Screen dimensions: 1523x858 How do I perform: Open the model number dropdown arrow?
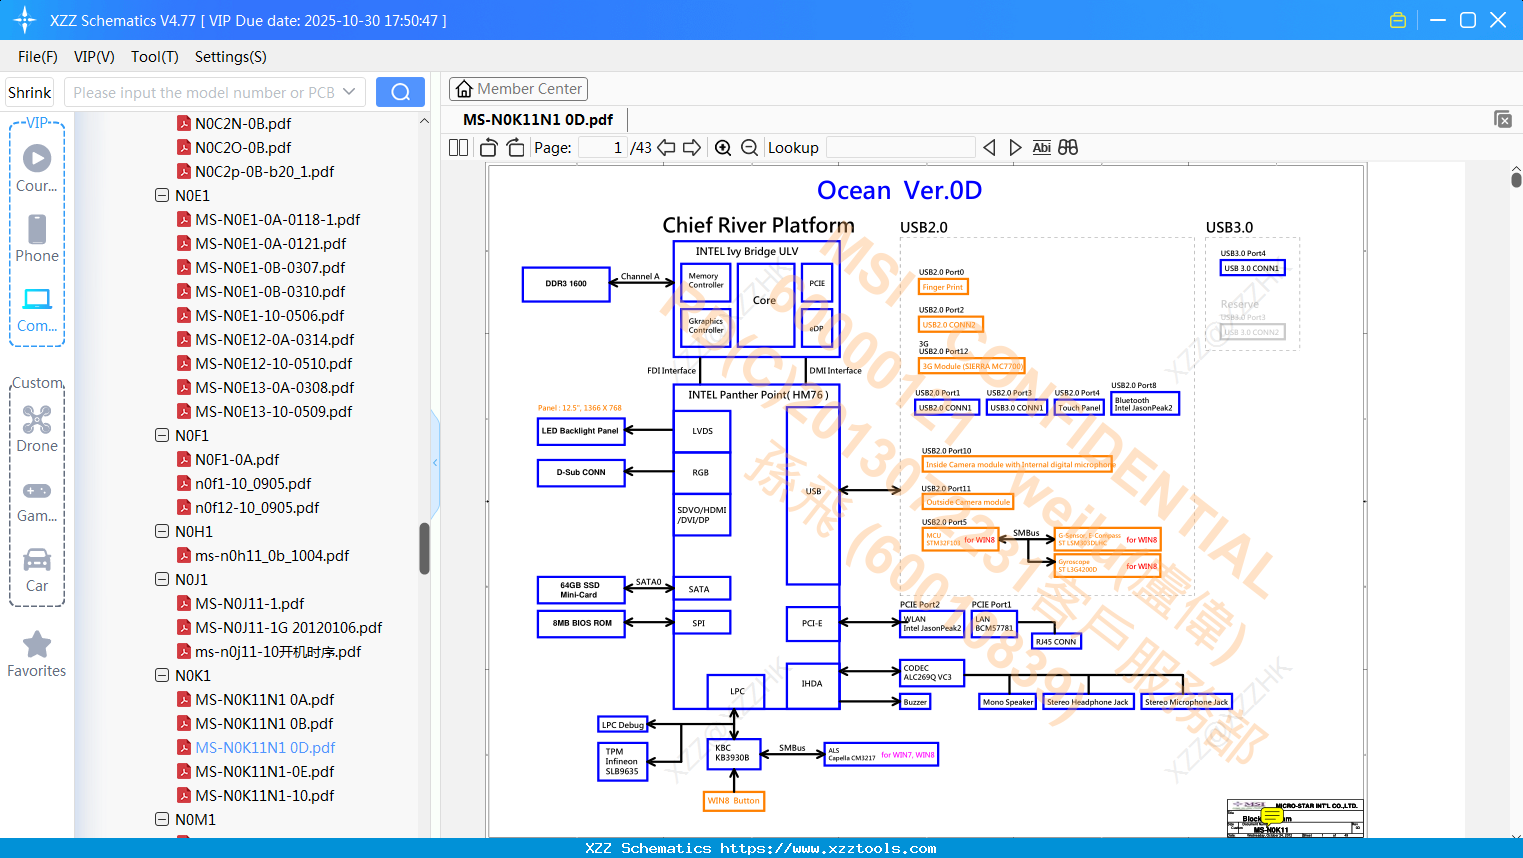pyautogui.click(x=349, y=92)
